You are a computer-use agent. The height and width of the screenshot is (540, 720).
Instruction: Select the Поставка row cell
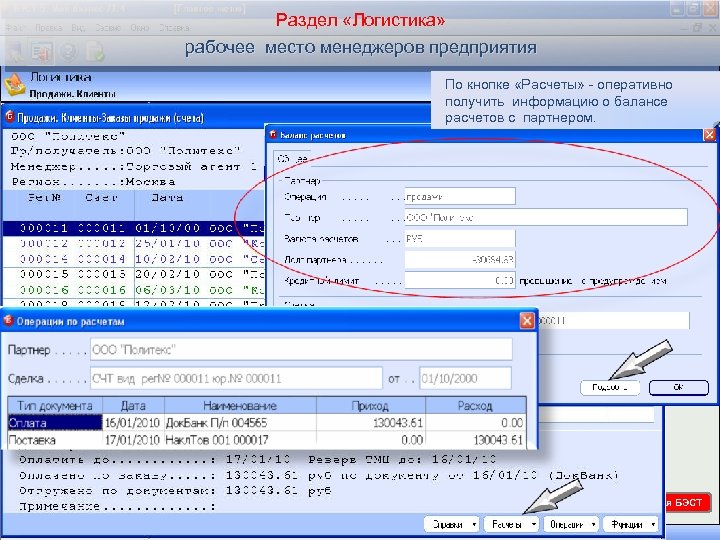[x=55, y=440]
